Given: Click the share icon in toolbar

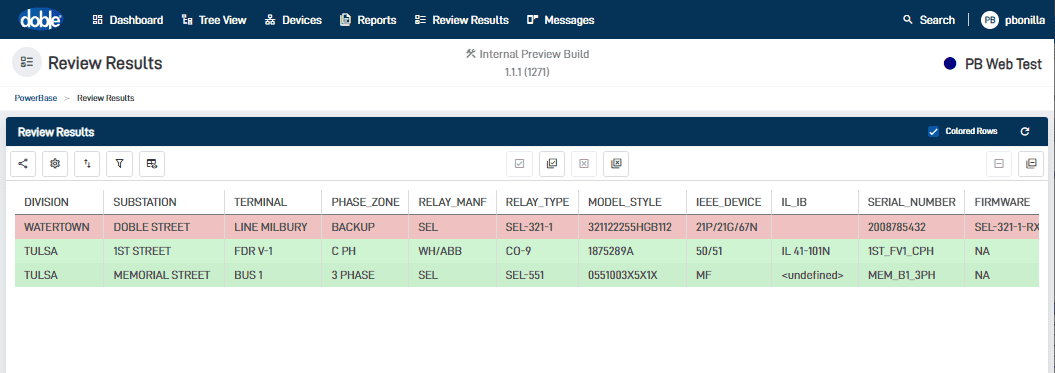Looking at the screenshot, I should [x=24, y=164].
